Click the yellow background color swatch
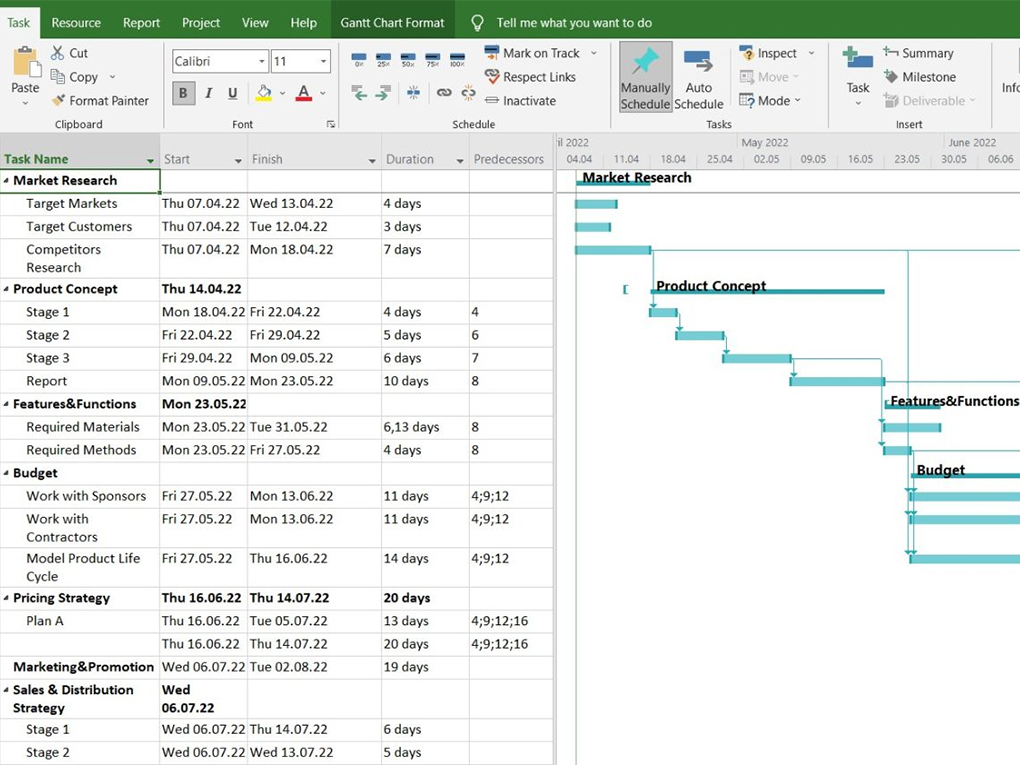This screenshot has height=765, width=1020. click(264, 93)
